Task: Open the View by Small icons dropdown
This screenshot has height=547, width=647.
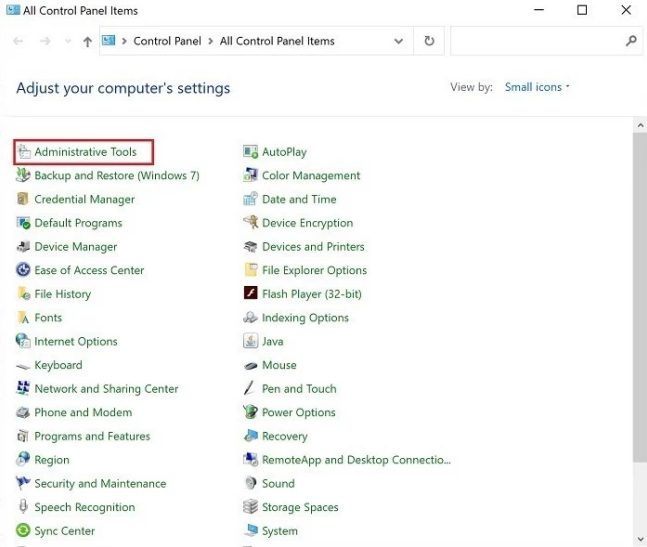Action: coord(537,87)
